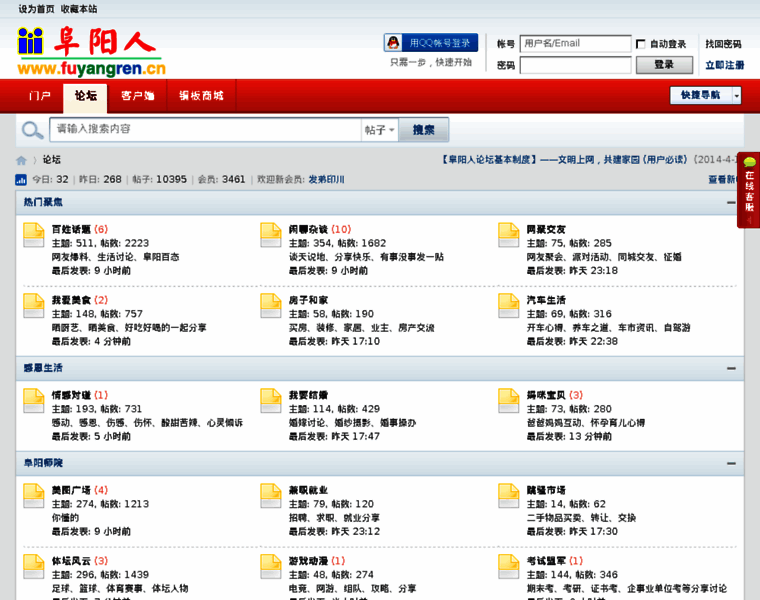Click the 立即注册 link
This screenshot has width=760, height=600.
point(723,65)
